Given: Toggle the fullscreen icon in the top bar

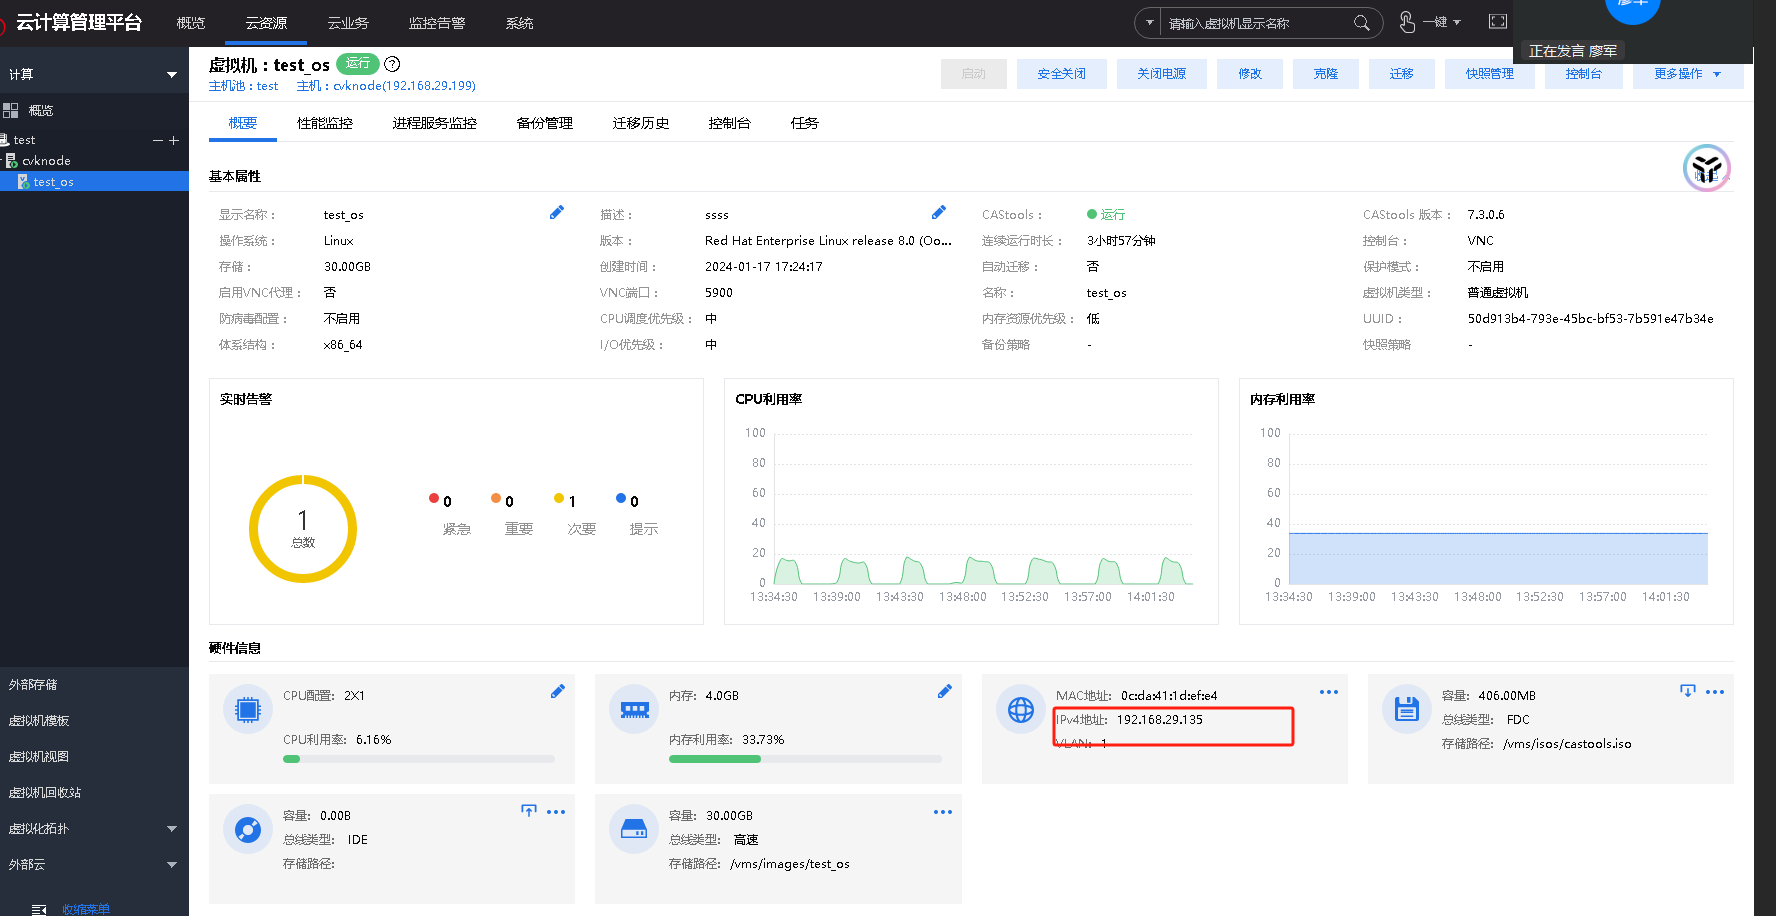Looking at the screenshot, I should click(x=1497, y=22).
